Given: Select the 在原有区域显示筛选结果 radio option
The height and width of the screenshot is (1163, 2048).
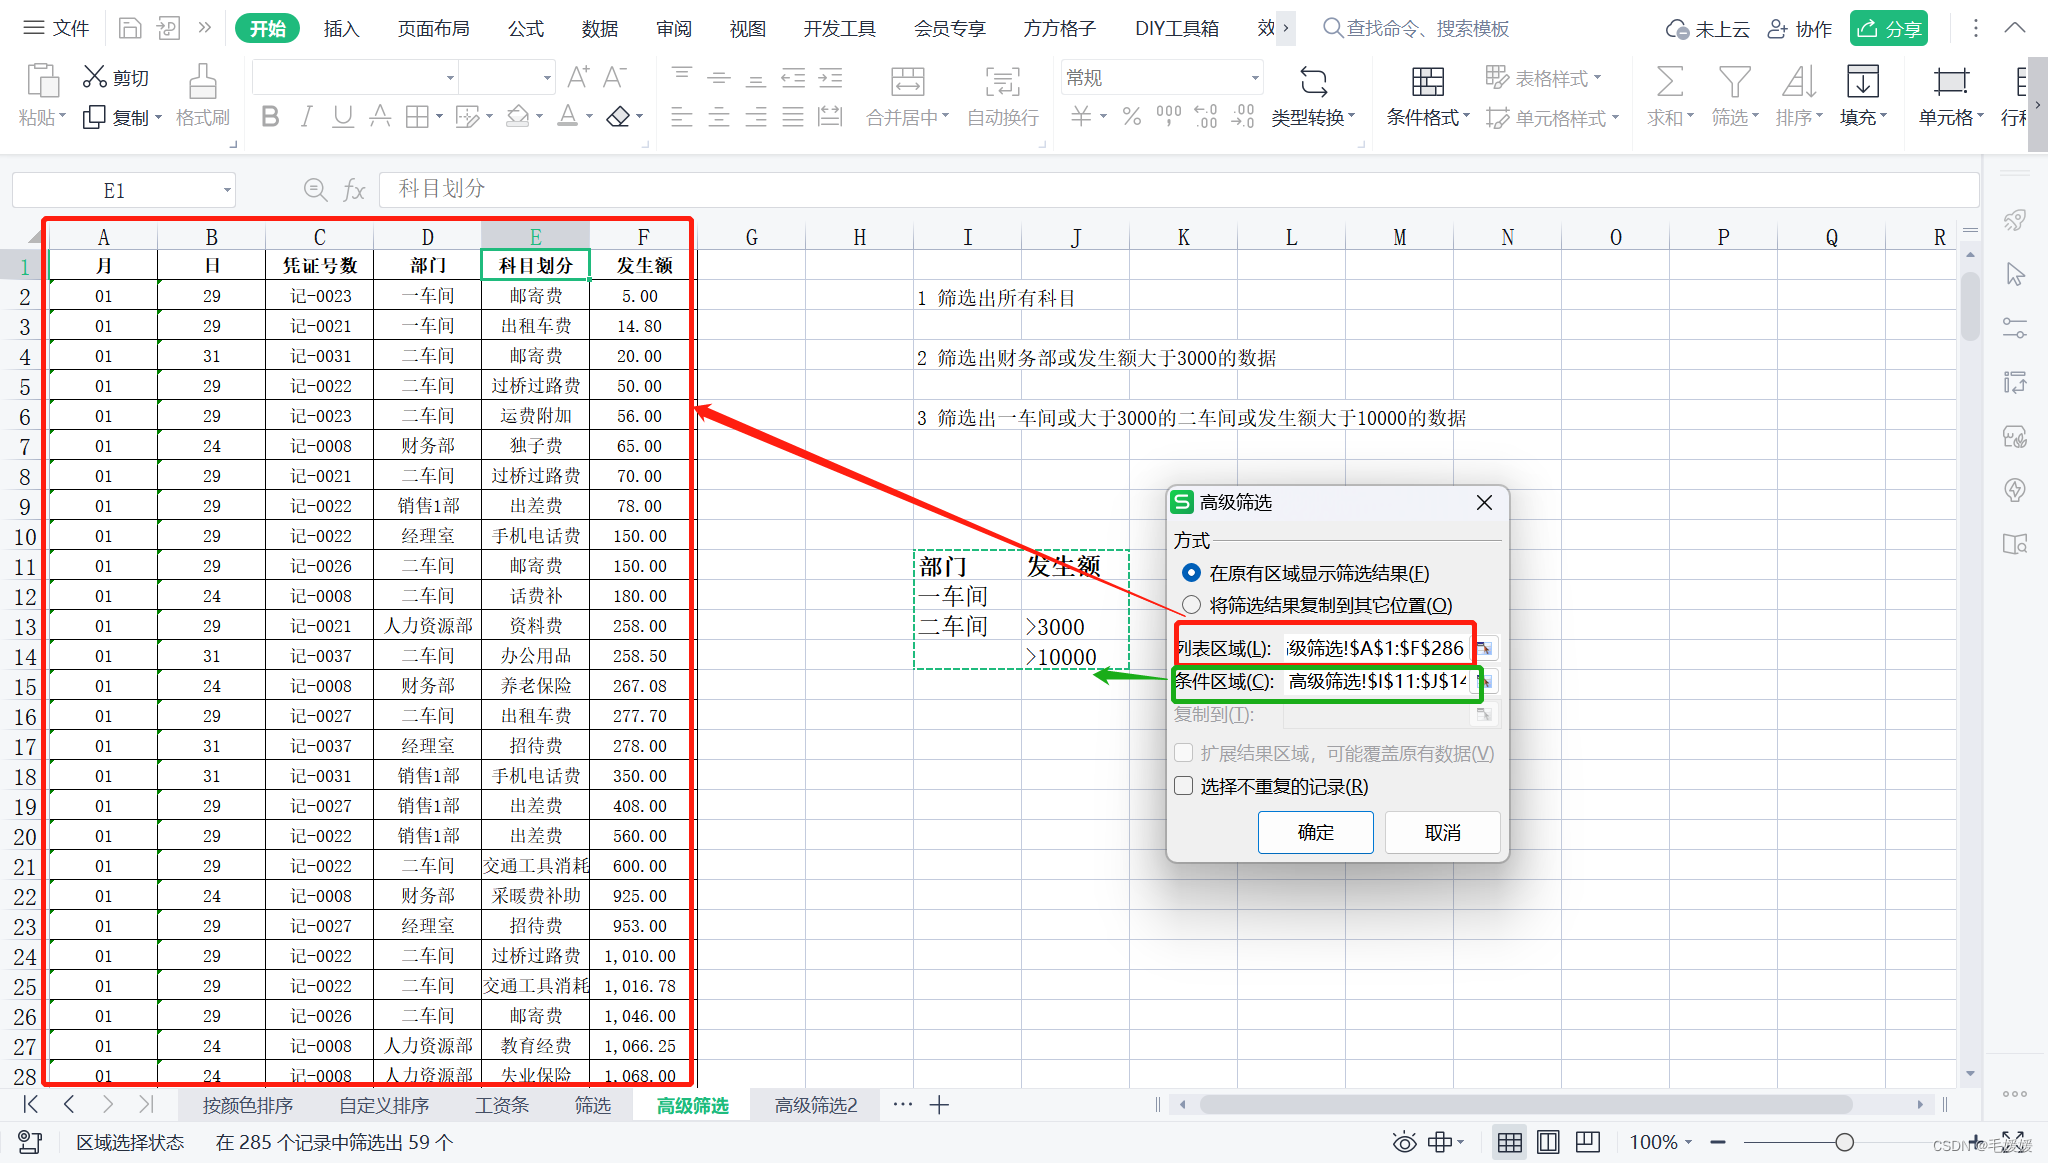Looking at the screenshot, I should tap(1191, 573).
